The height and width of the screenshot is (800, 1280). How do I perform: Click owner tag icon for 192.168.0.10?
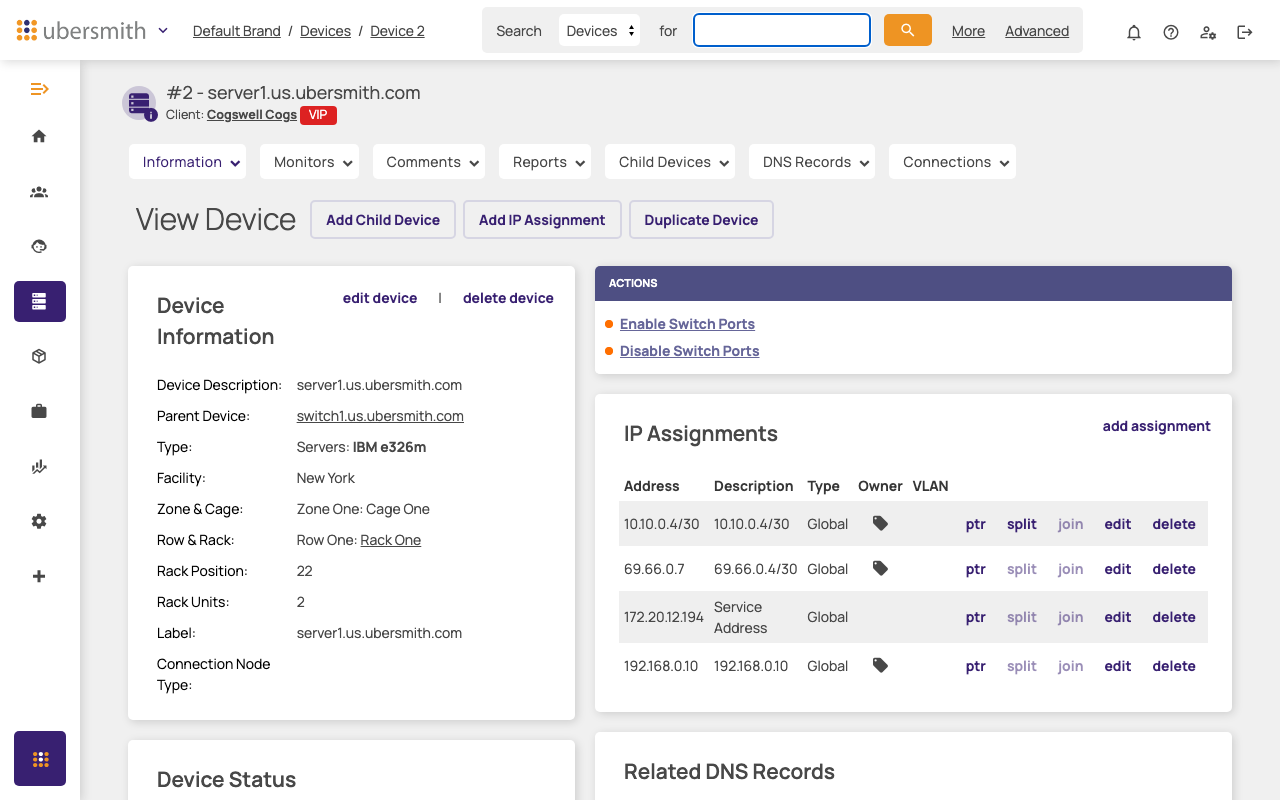click(880, 665)
